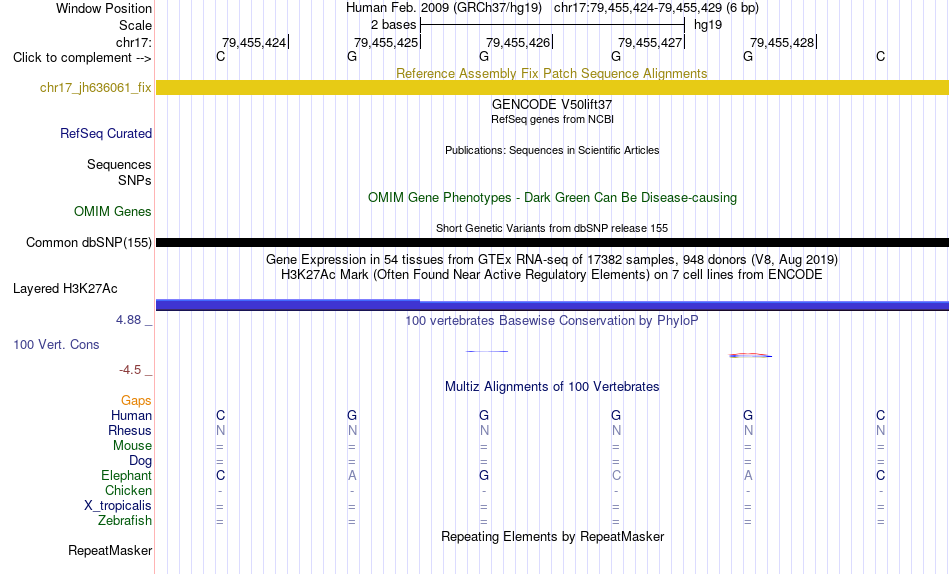Select the Zebrafish species row label

click(x=125, y=520)
